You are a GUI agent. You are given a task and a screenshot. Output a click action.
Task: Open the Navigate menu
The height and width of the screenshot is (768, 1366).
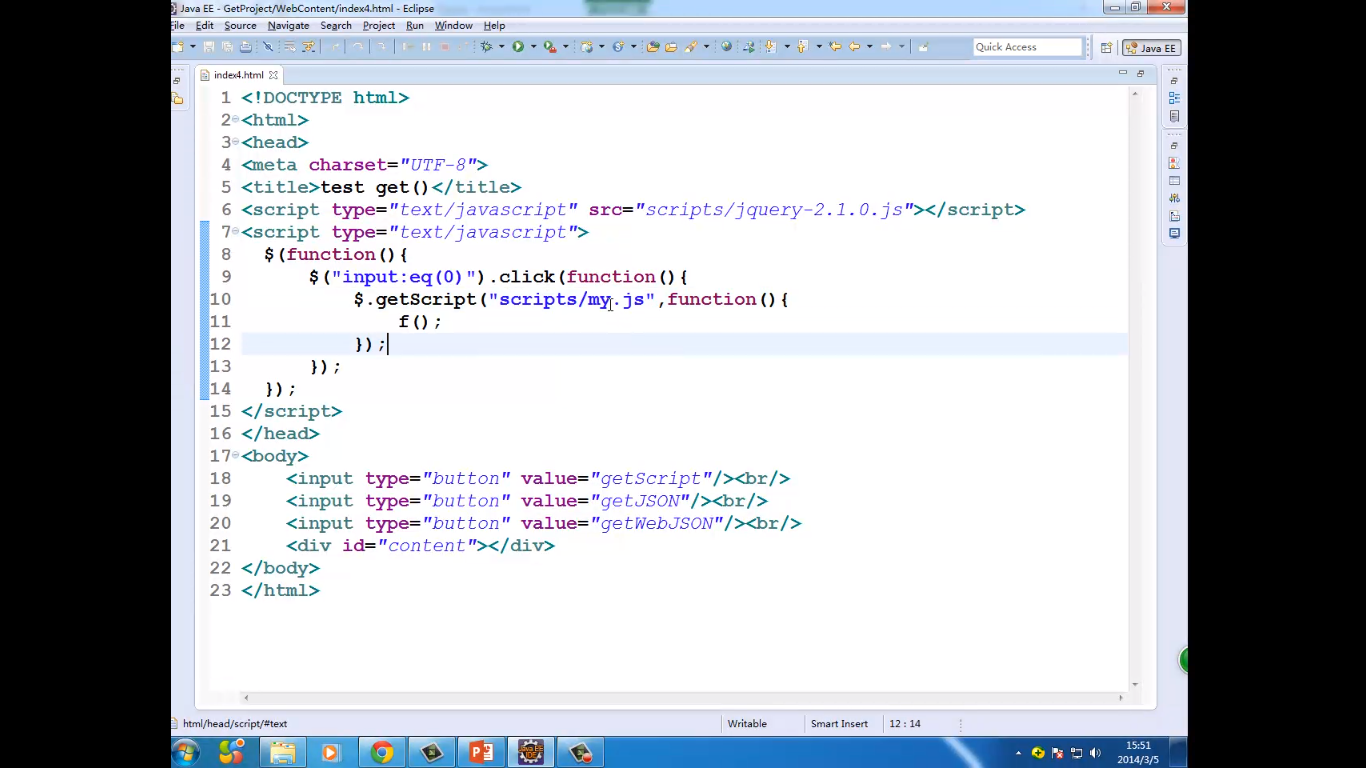pyautogui.click(x=288, y=25)
